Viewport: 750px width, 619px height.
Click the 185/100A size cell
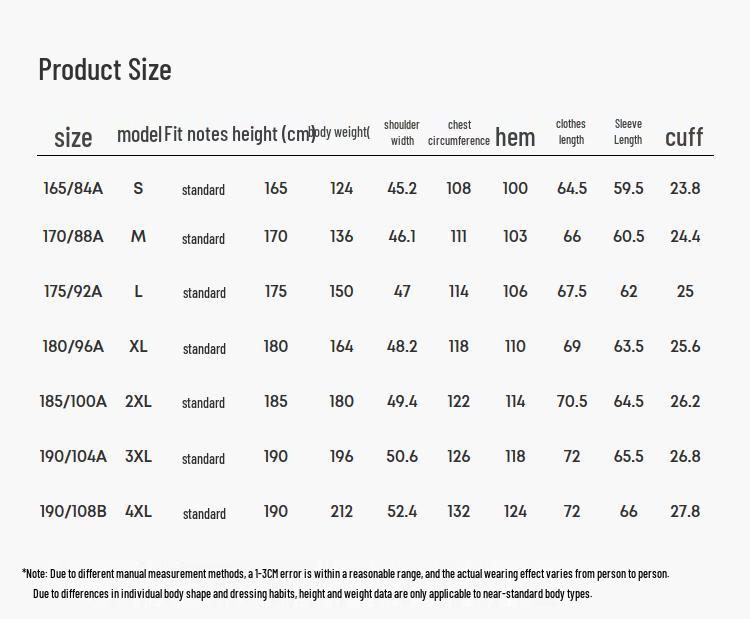[x=73, y=402]
